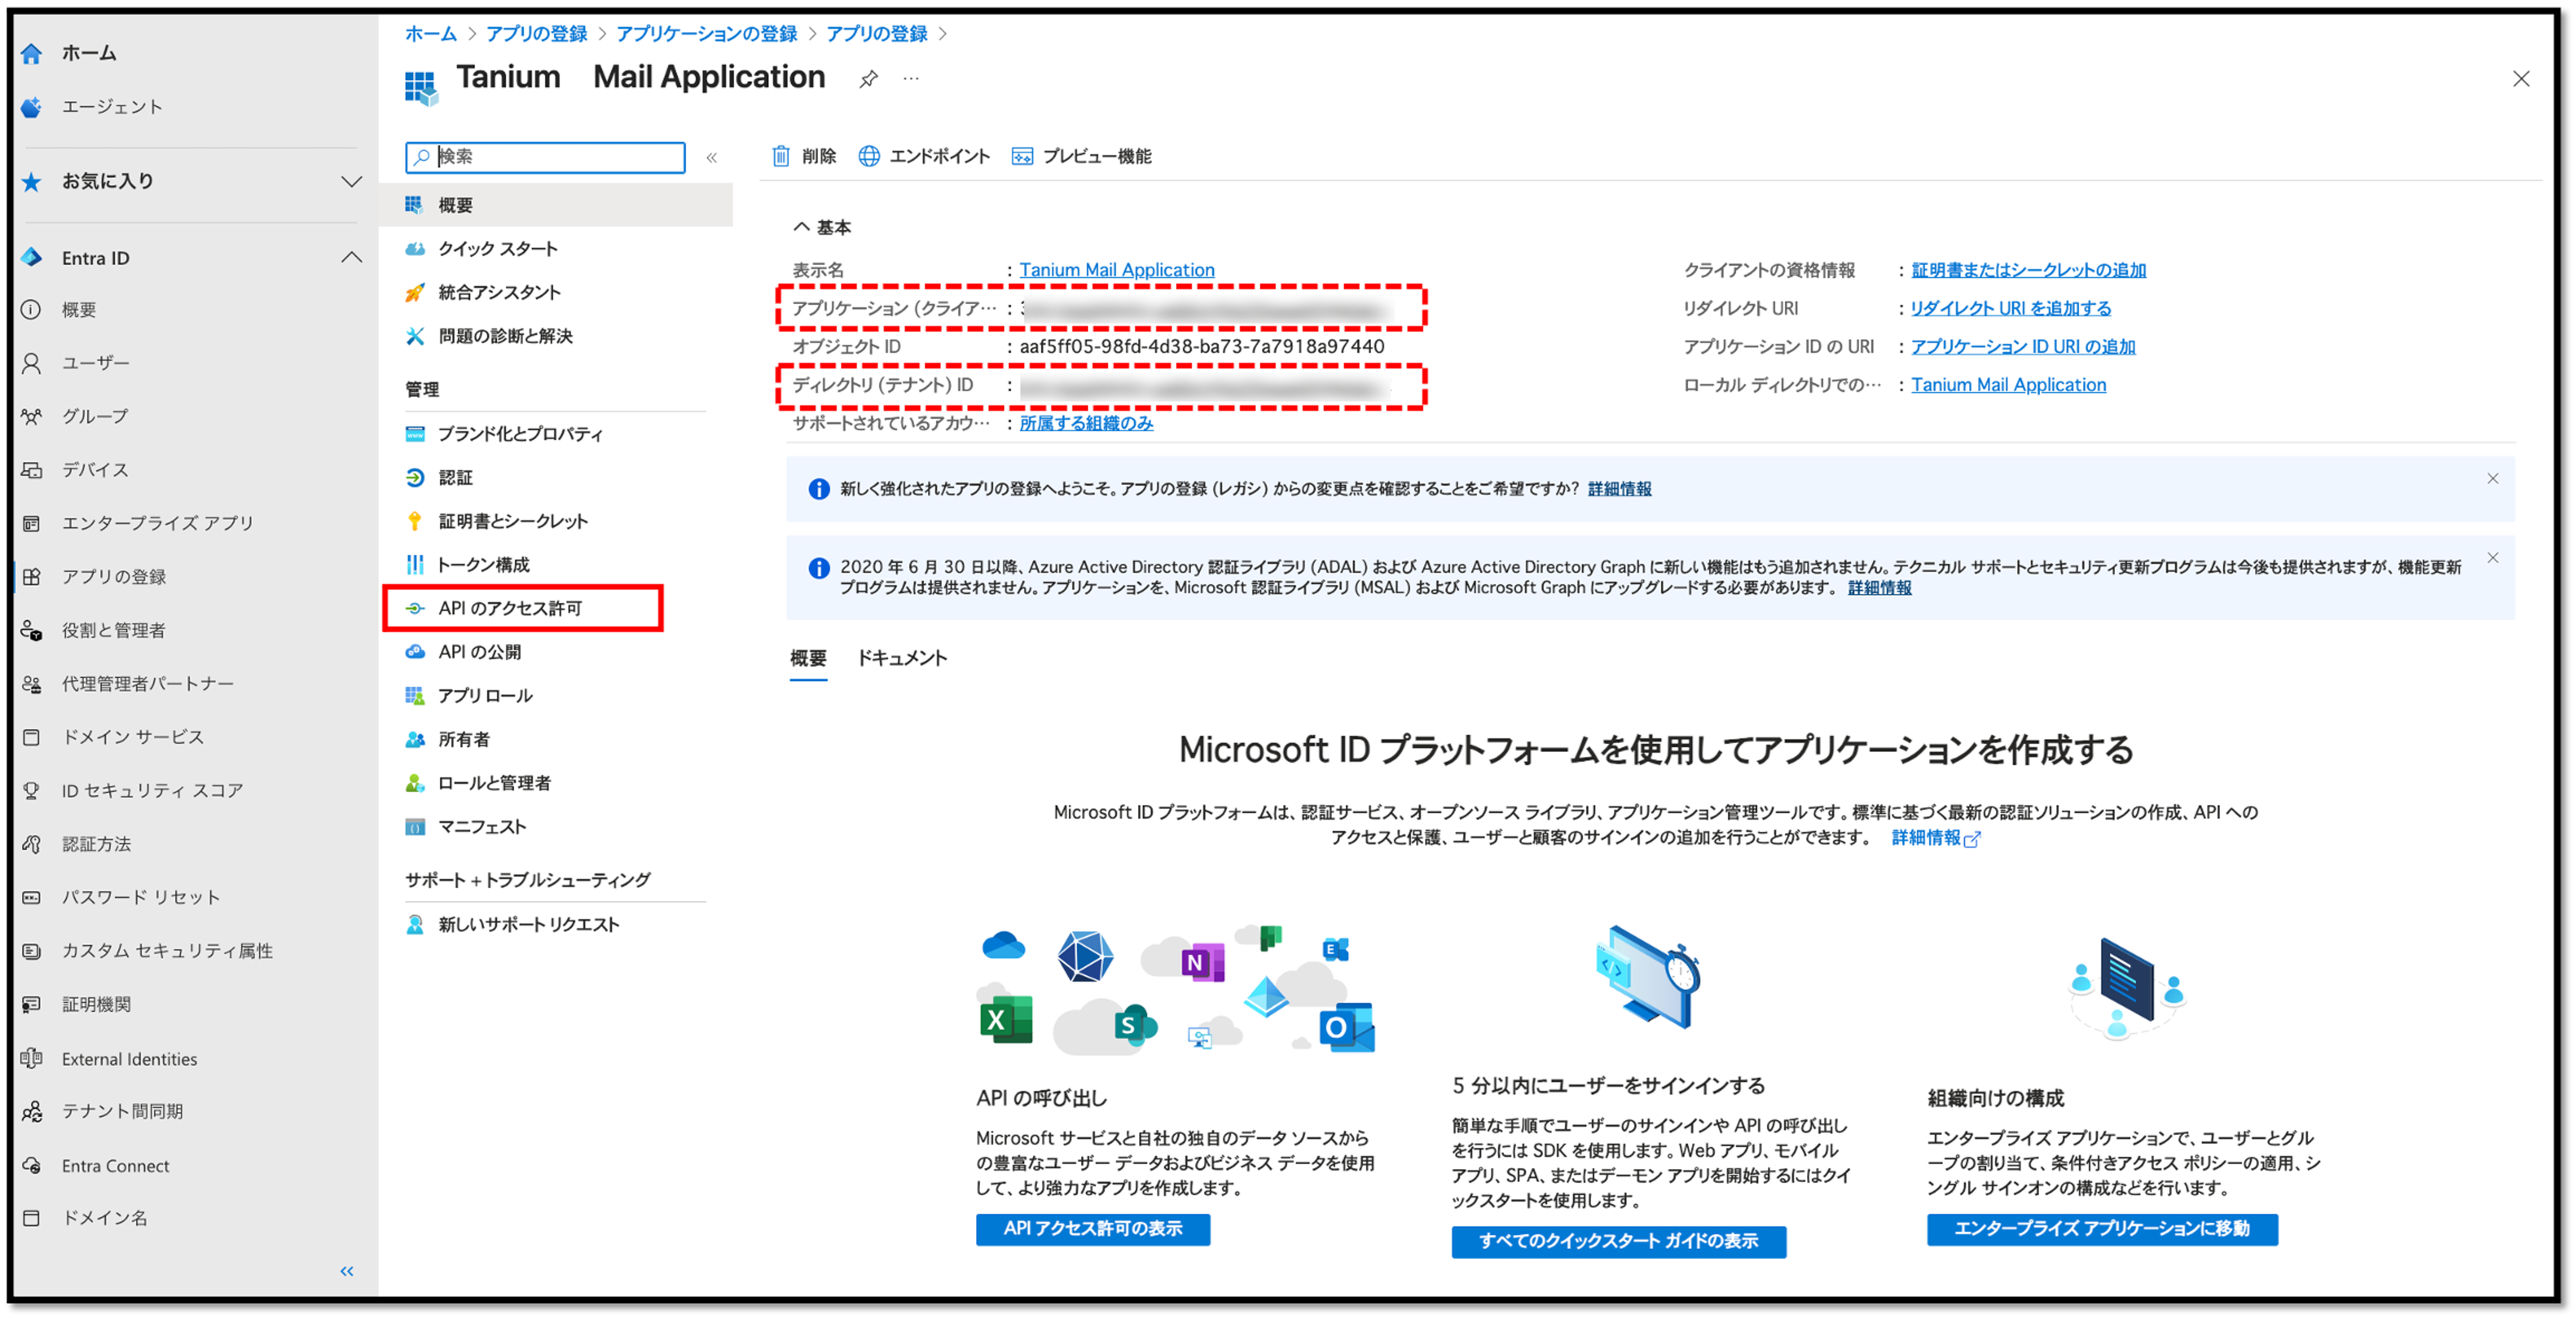Collapse the お気に入り section chevron
This screenshot has height=1319, width=2576.
(x=351, y=181)
